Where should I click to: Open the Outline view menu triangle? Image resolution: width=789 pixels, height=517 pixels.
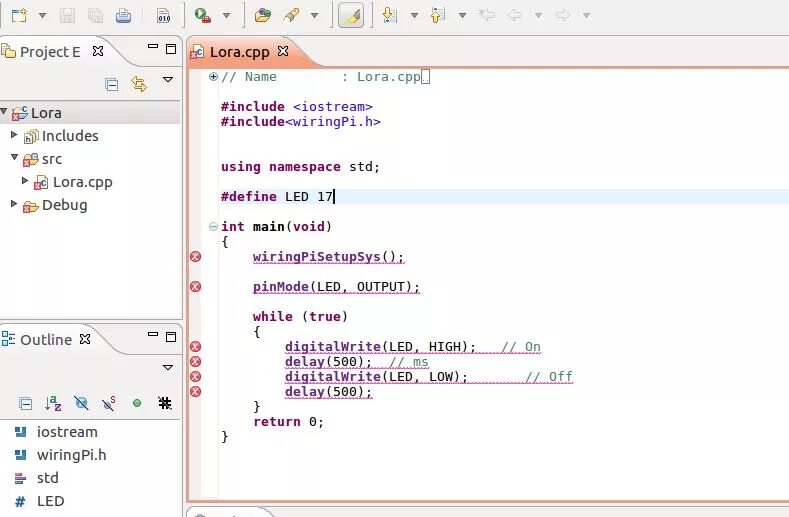[x=168, y=367]
